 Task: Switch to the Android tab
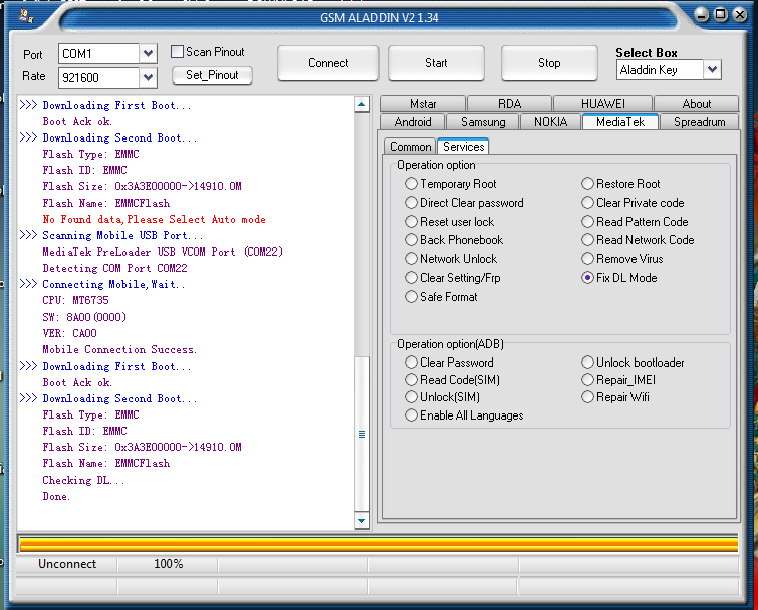click(x=413, y=122)
